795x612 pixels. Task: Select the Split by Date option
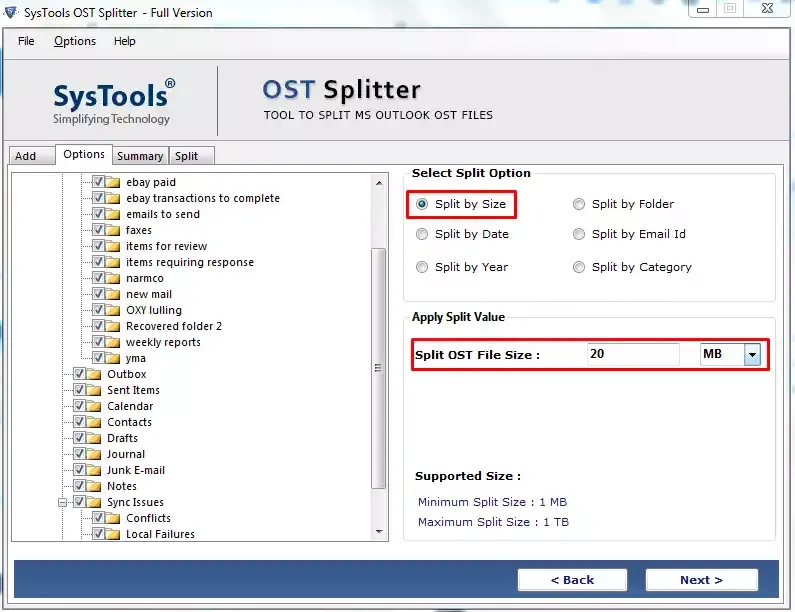[422, 234]
